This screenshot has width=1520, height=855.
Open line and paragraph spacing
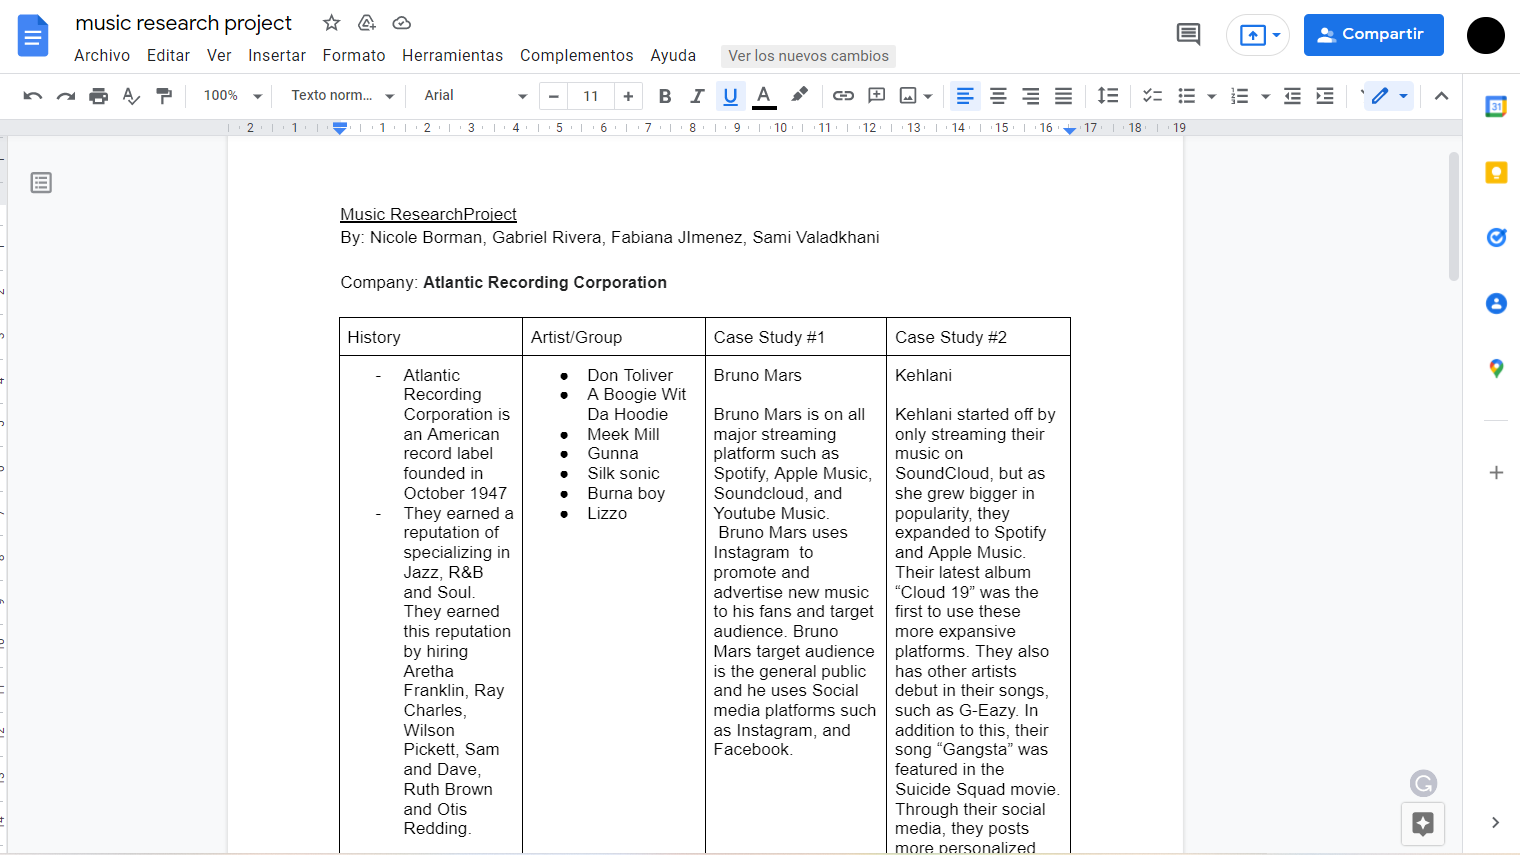tap(1107, 96)
